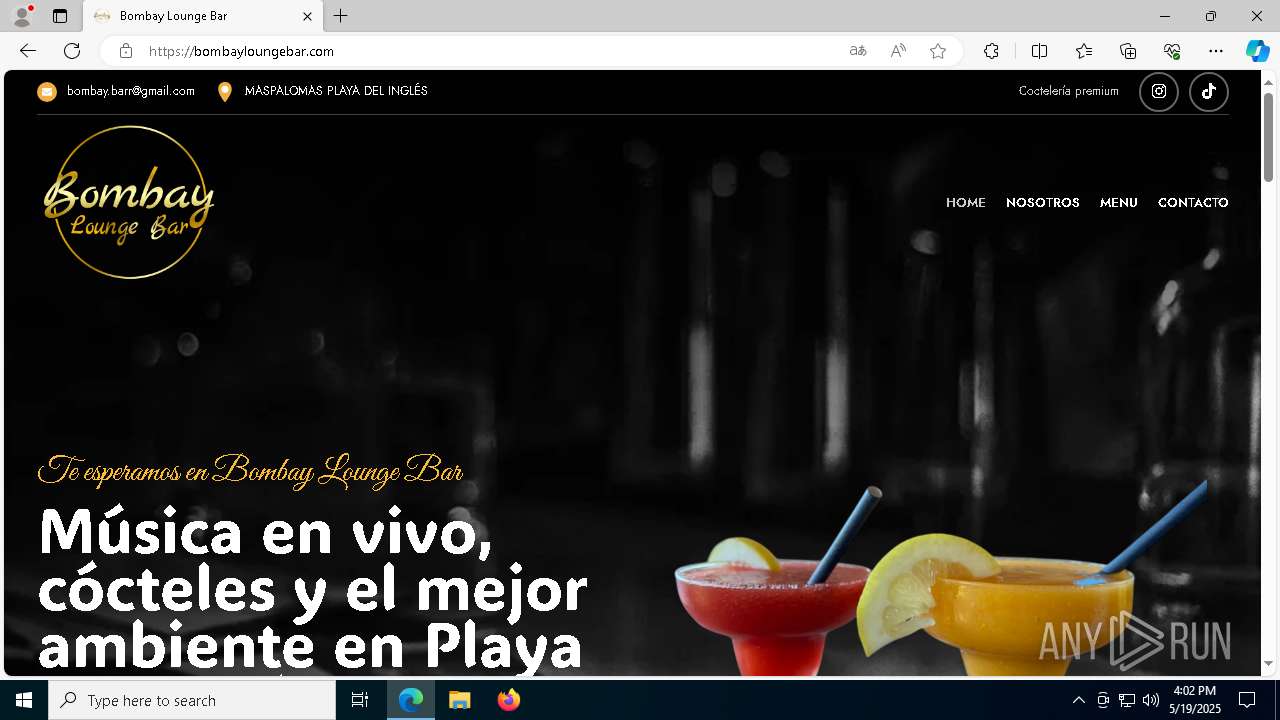Launch Firefox from taskbar

pyautogui.click(x=509, y=700)
